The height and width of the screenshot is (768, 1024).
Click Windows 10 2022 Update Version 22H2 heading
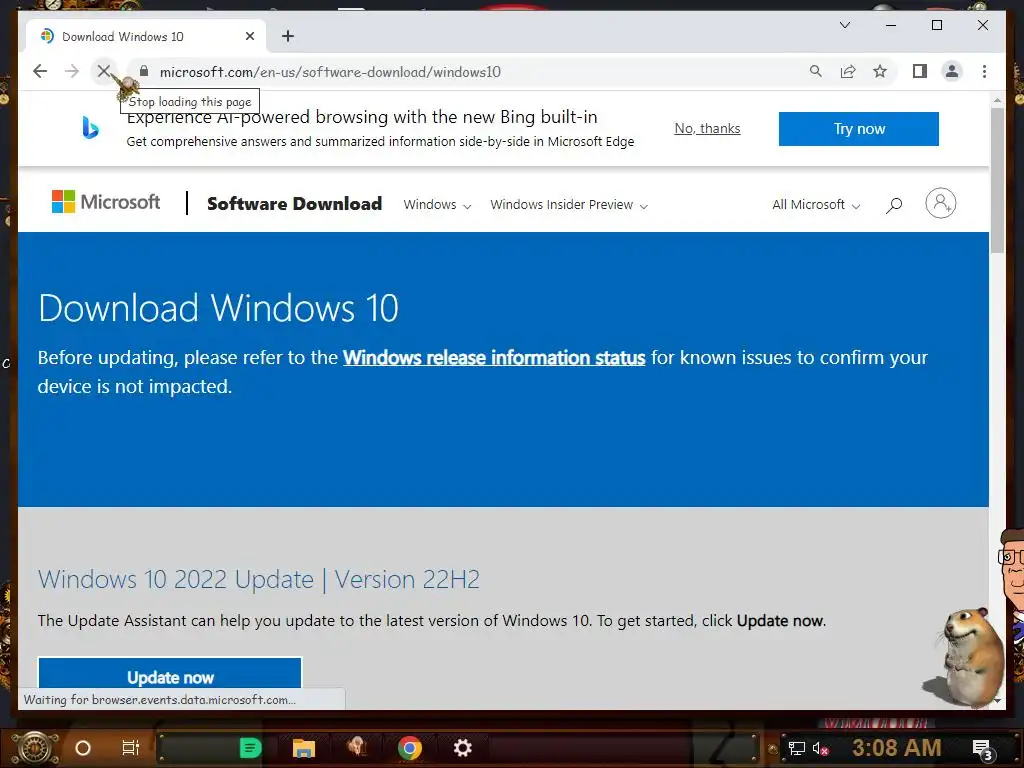point(259,579)
